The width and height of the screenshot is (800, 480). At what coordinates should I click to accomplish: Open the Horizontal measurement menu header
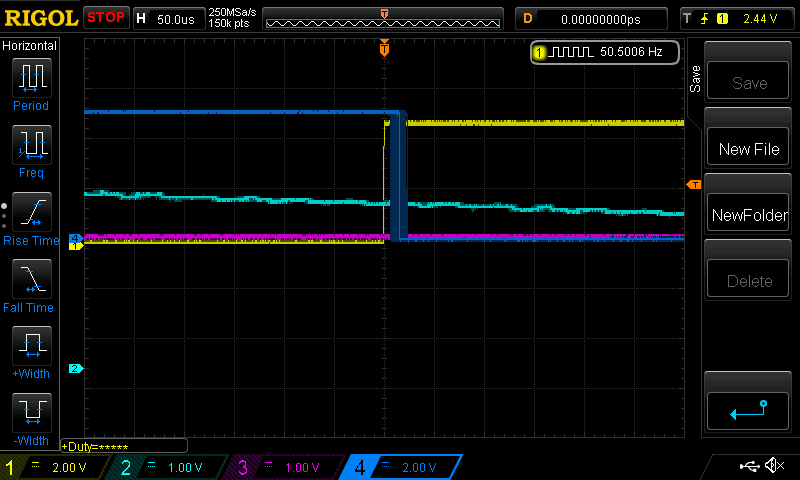30,45
